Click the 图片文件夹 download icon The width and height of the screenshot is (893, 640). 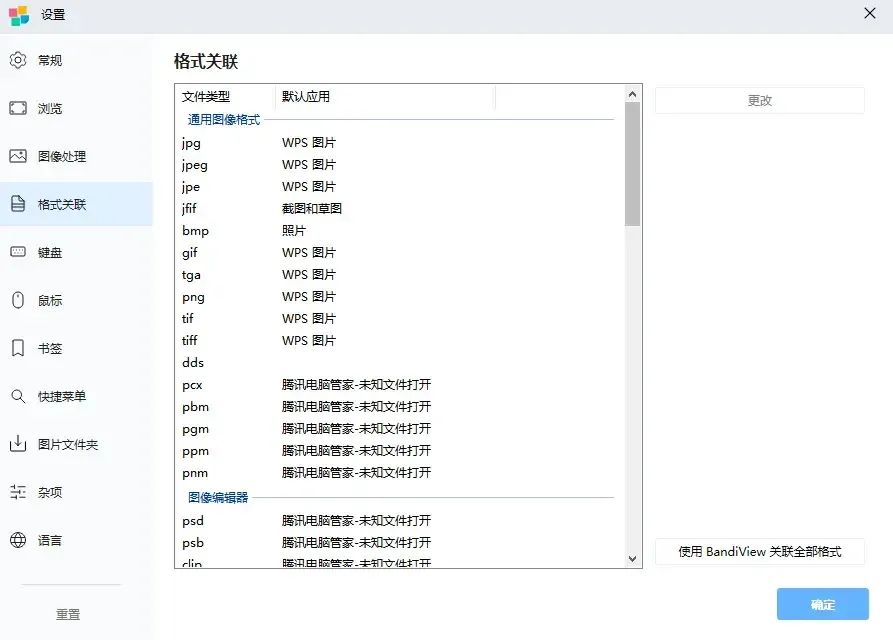pos(18,444)
